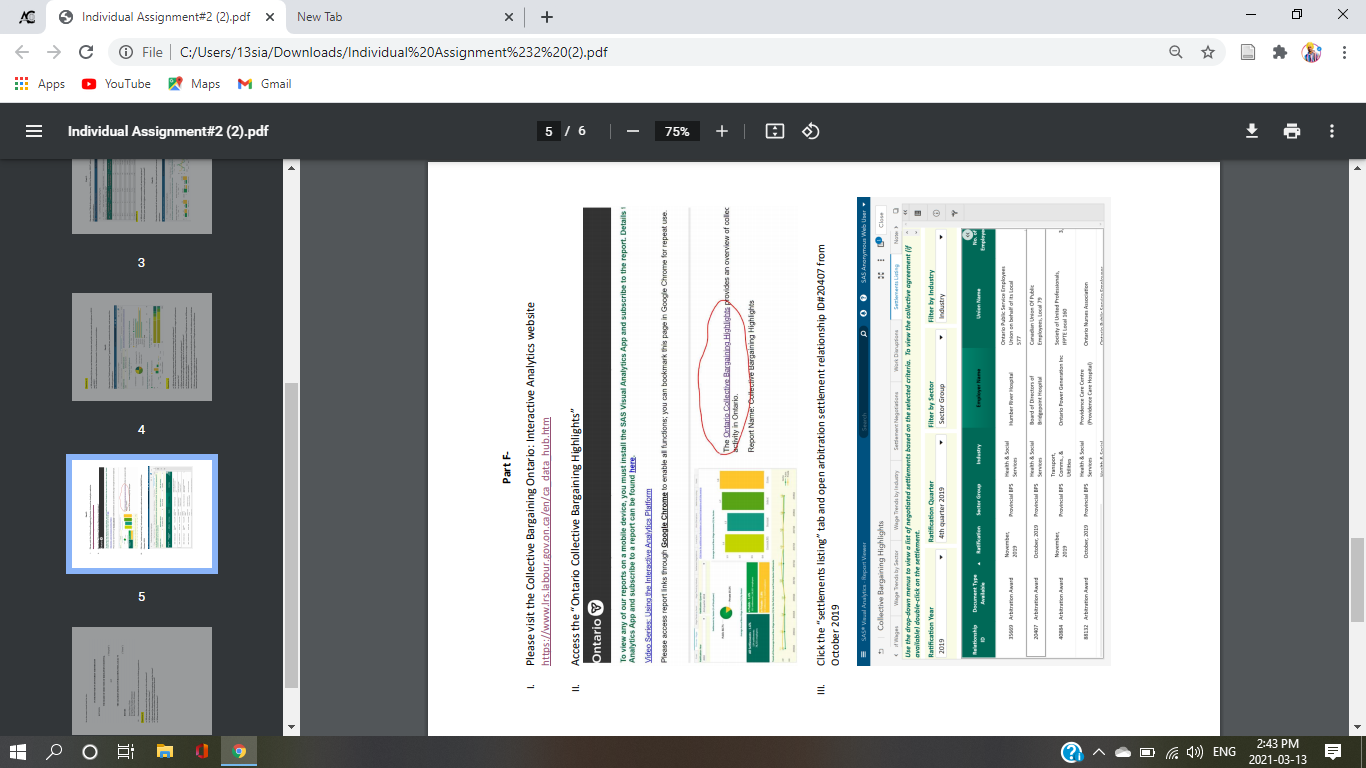Click the 75% zoom level field
The width and height of the screenshot is (1366, 768).
point(677,131)
